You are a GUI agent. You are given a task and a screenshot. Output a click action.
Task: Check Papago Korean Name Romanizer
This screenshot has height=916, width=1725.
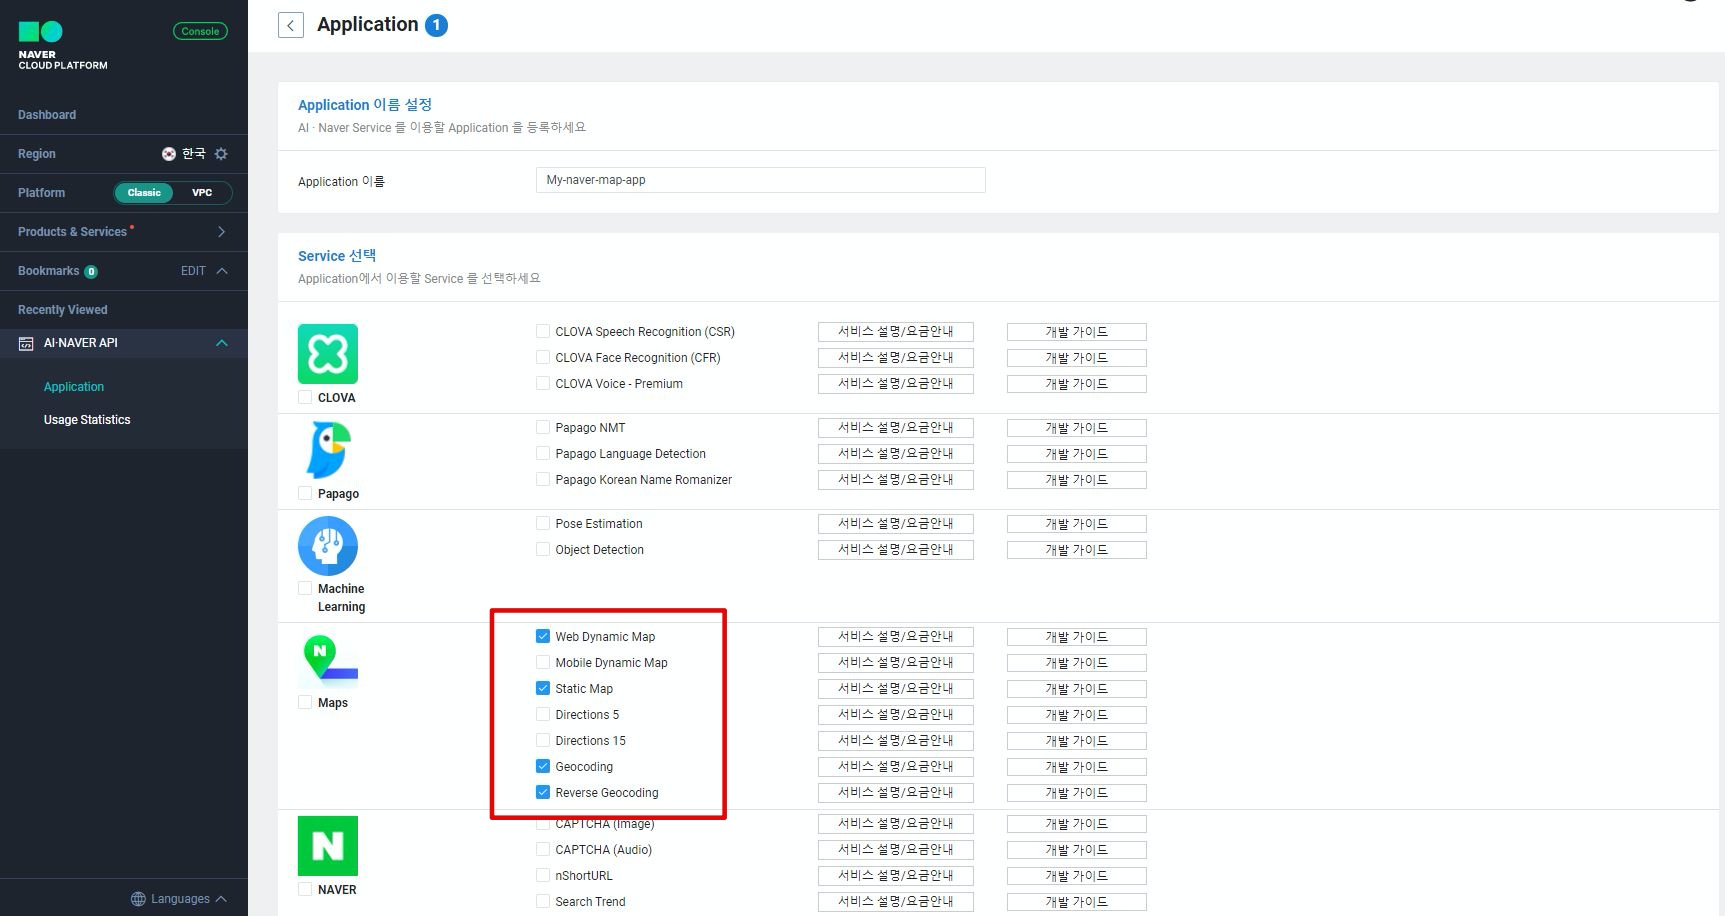point(543,479)
